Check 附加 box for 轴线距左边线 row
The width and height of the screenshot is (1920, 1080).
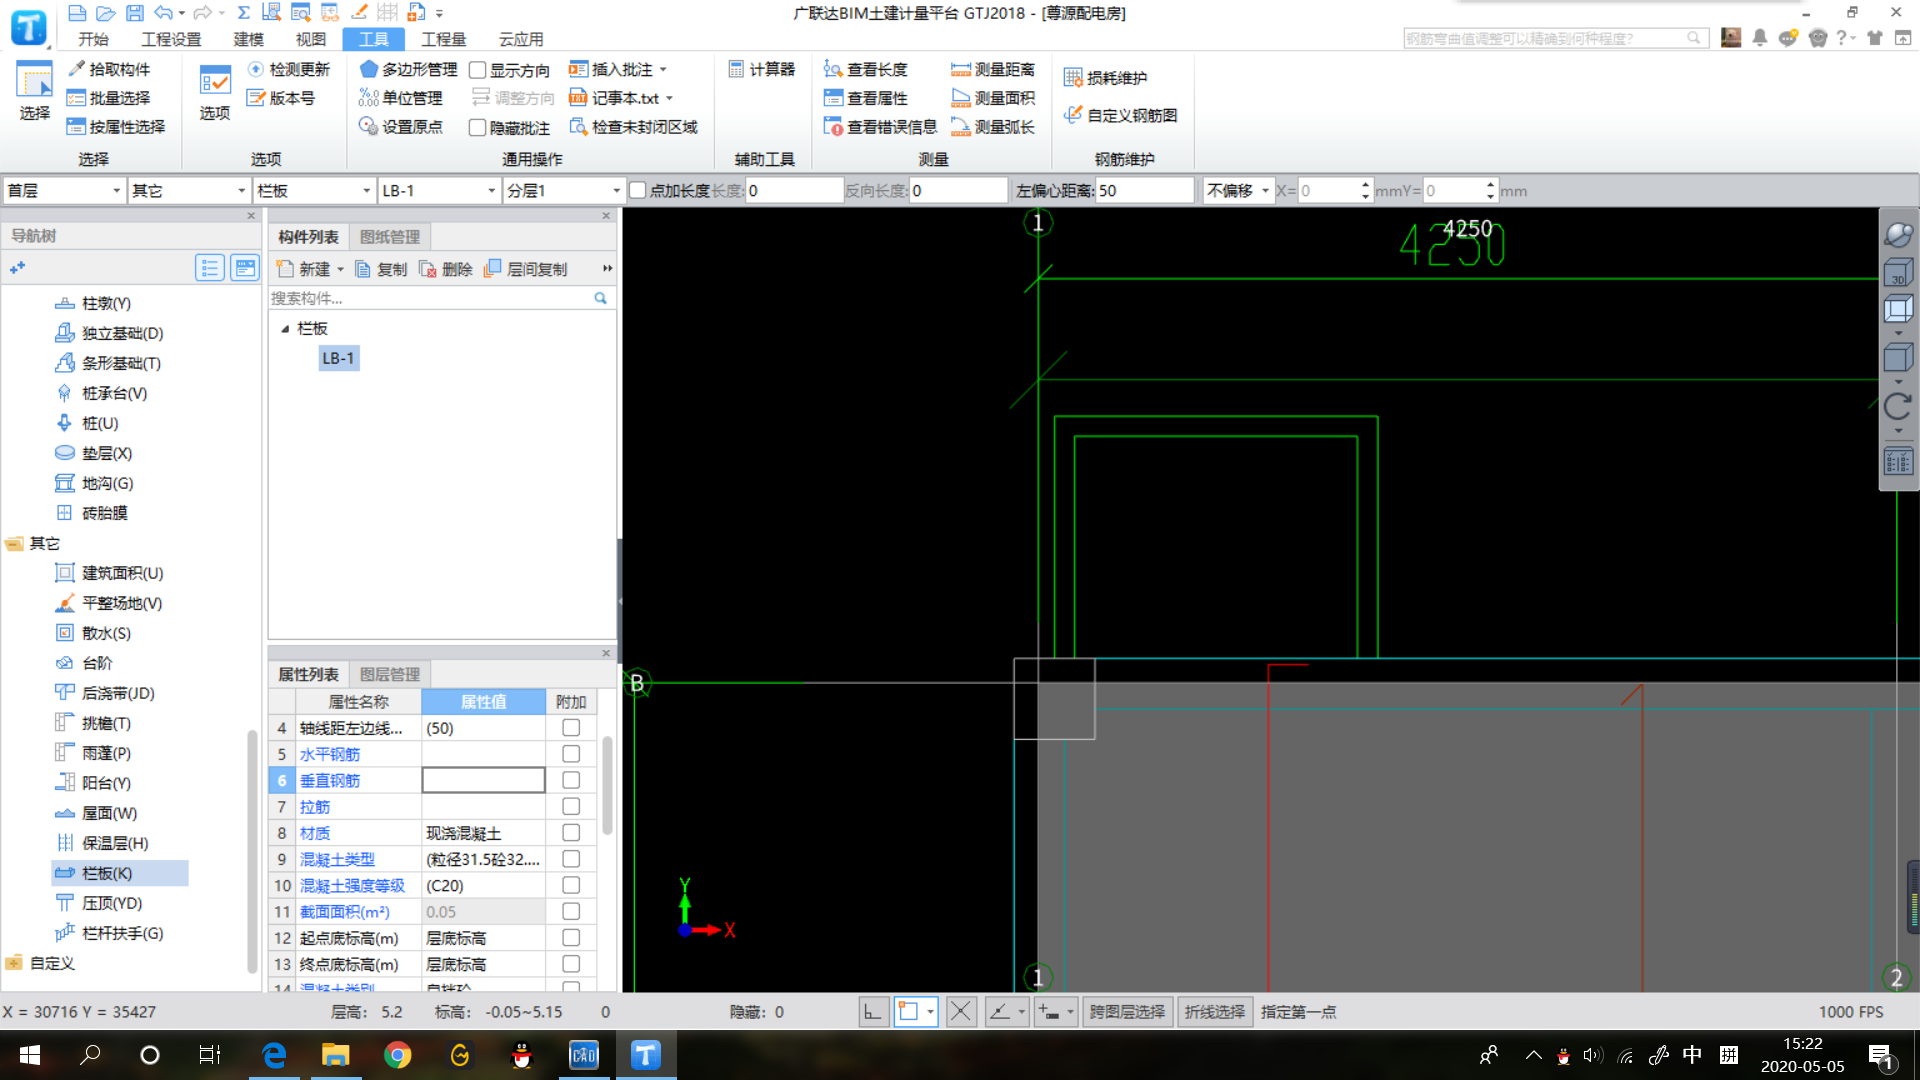[571, 728]
